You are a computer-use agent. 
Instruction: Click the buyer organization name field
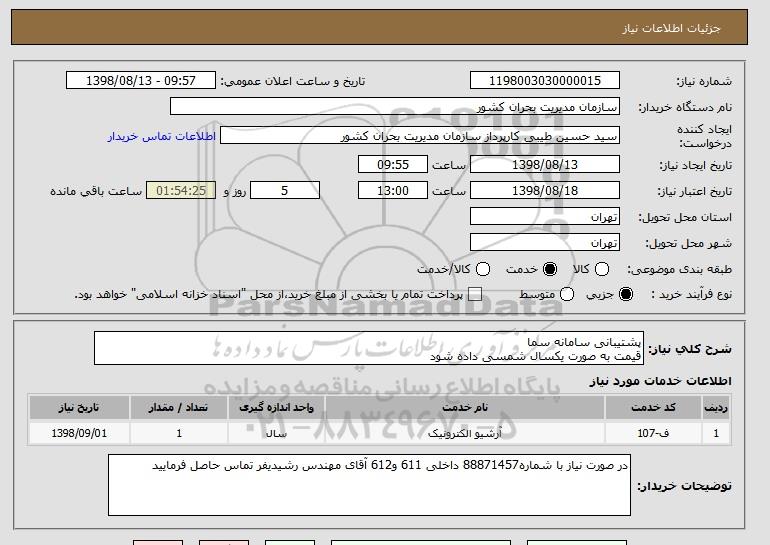(395, 107)
